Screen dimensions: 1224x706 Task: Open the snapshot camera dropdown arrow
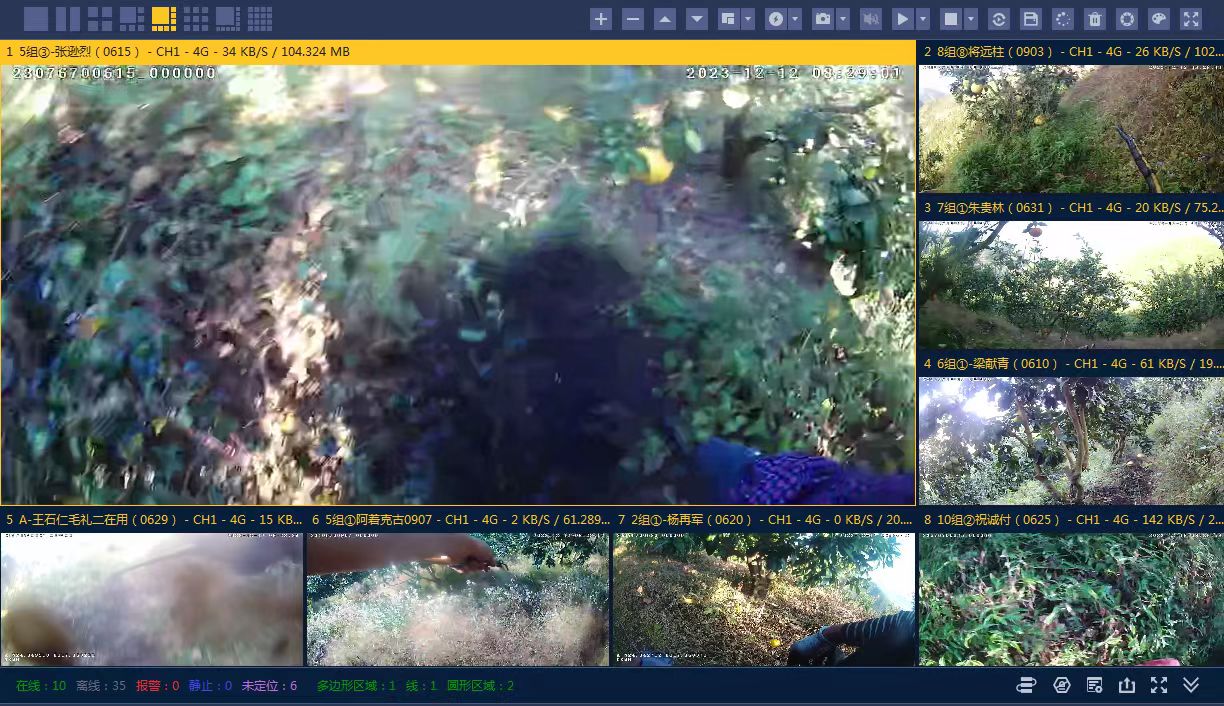(x=844, y=19)
